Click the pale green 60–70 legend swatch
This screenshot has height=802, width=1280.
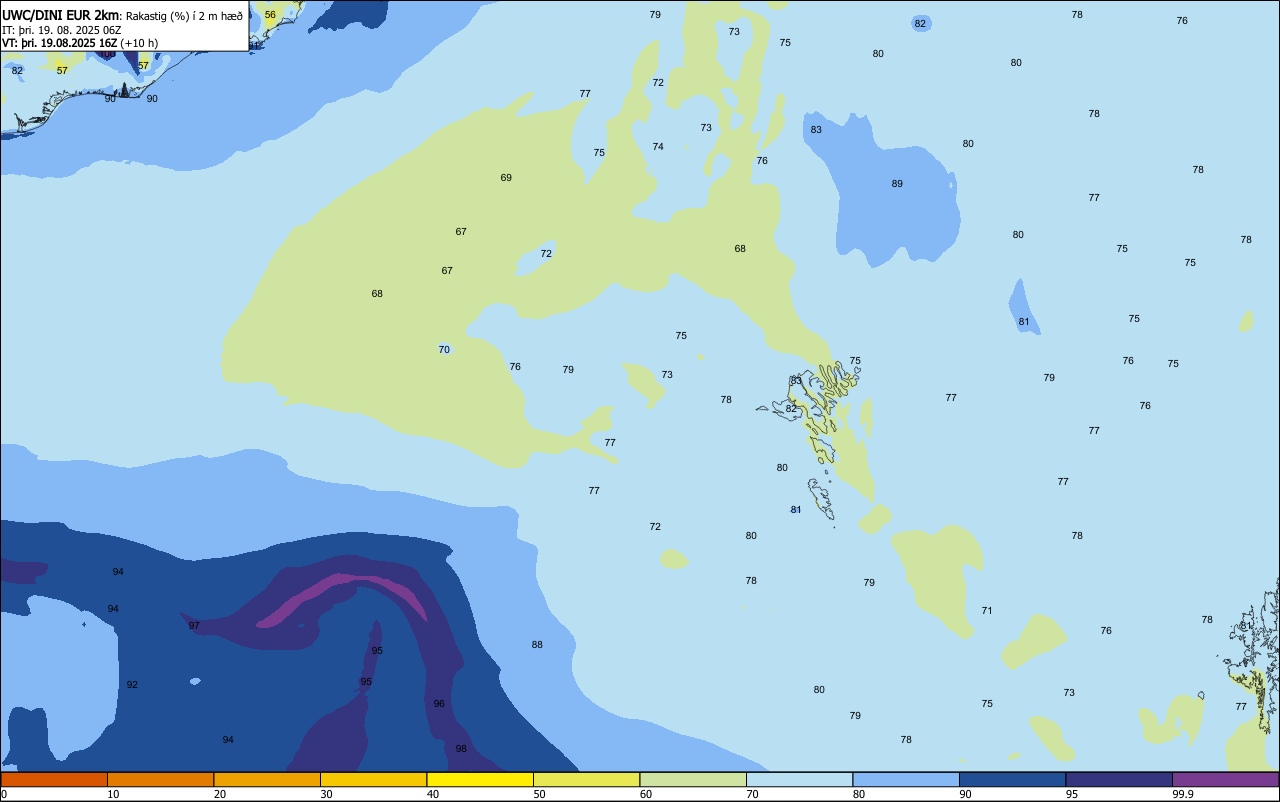693,780
